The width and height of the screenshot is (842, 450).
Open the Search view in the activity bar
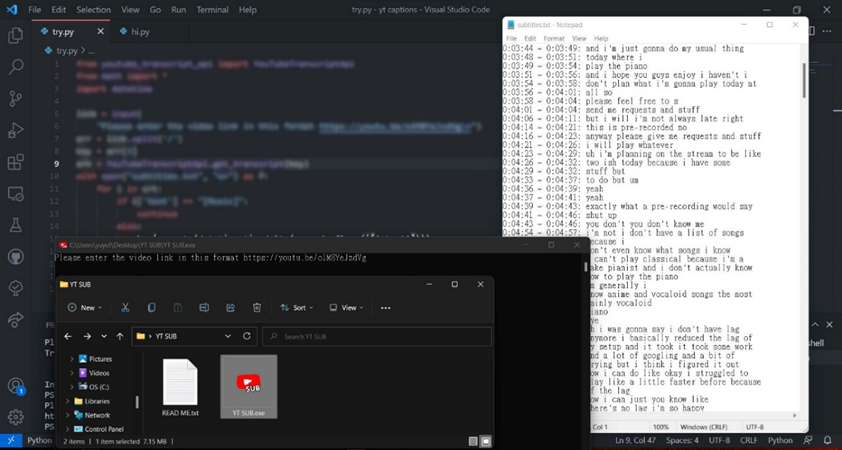click(16, 67)
